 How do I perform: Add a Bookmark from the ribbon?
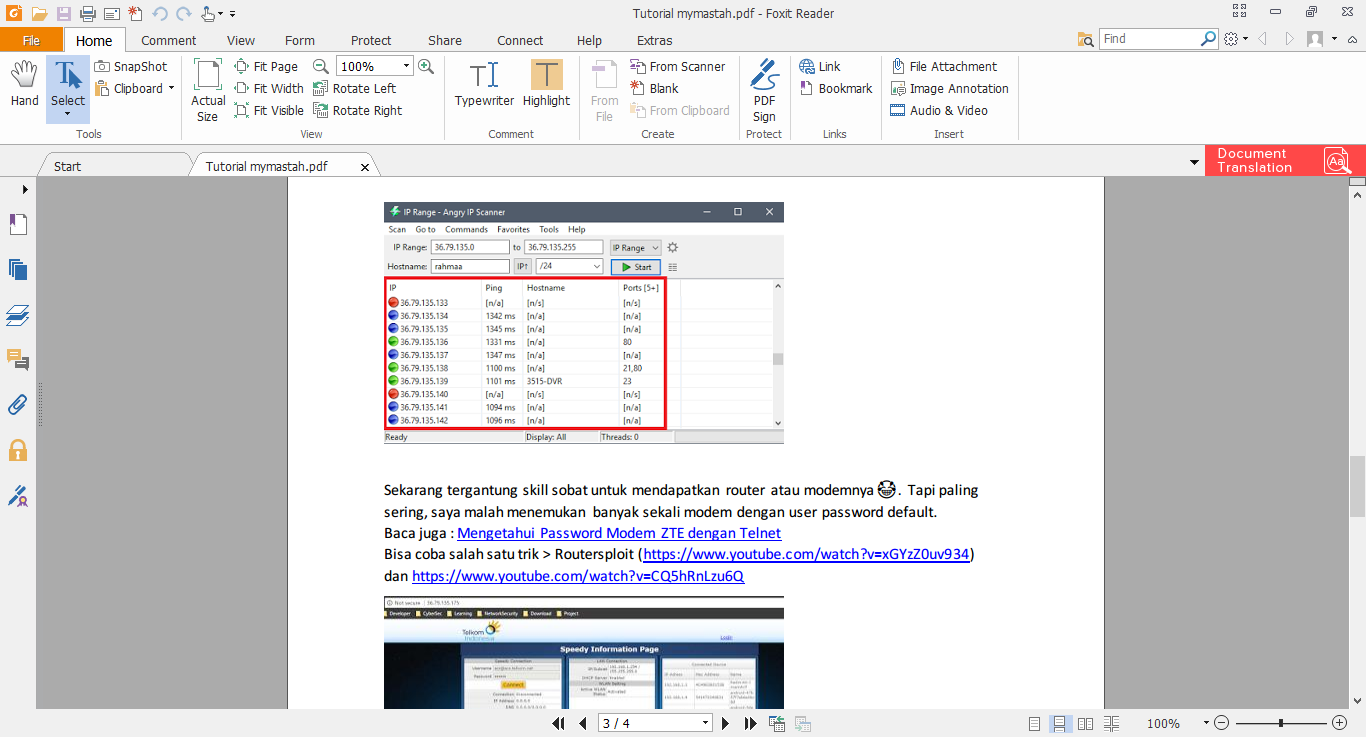836,88
